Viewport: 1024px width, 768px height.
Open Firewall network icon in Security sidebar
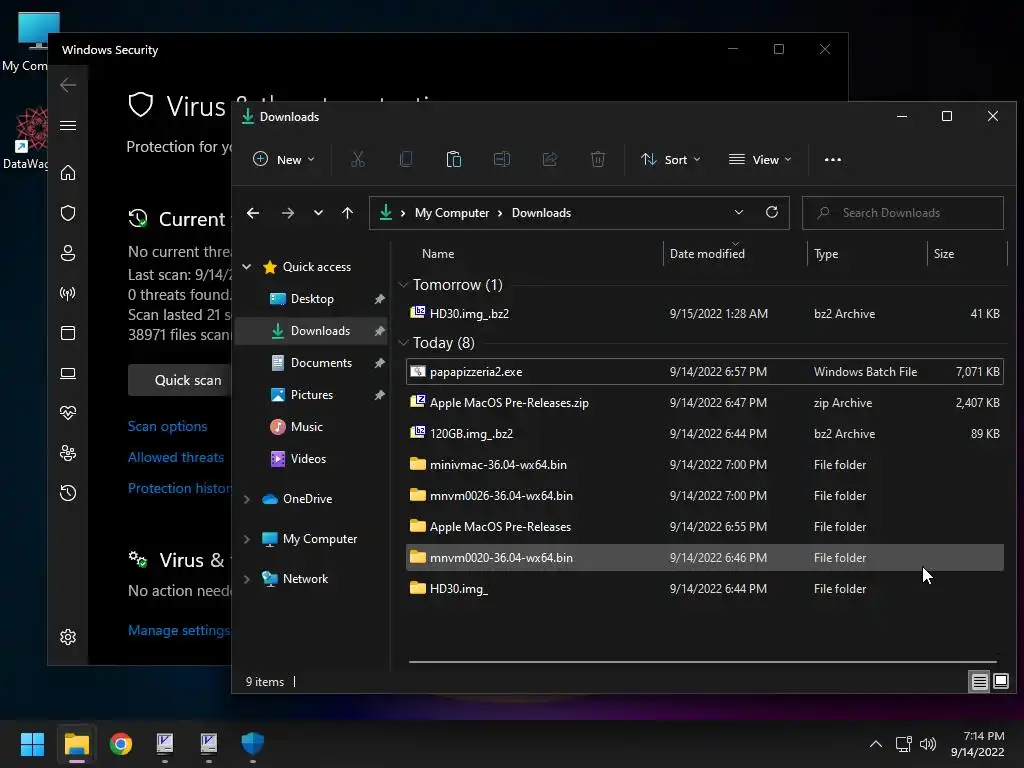pos(68,293)
